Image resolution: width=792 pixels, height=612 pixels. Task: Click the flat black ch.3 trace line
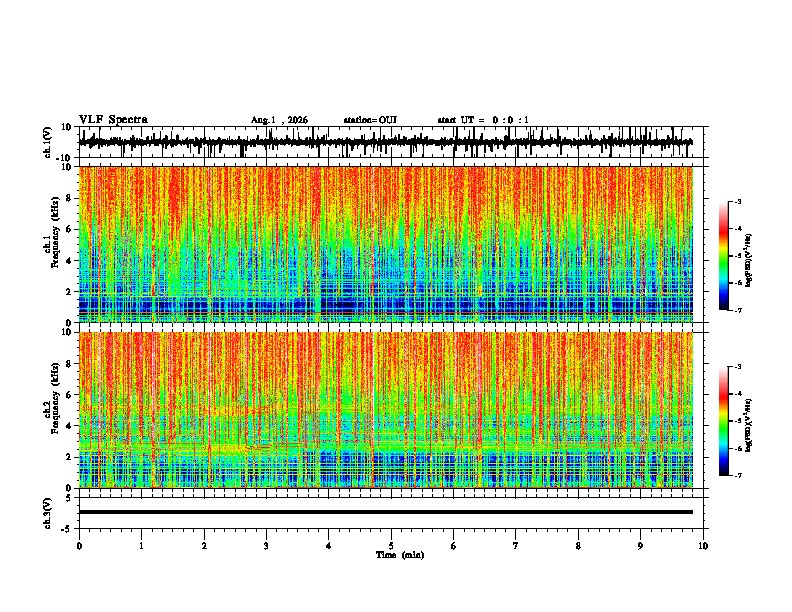[386, 512]
